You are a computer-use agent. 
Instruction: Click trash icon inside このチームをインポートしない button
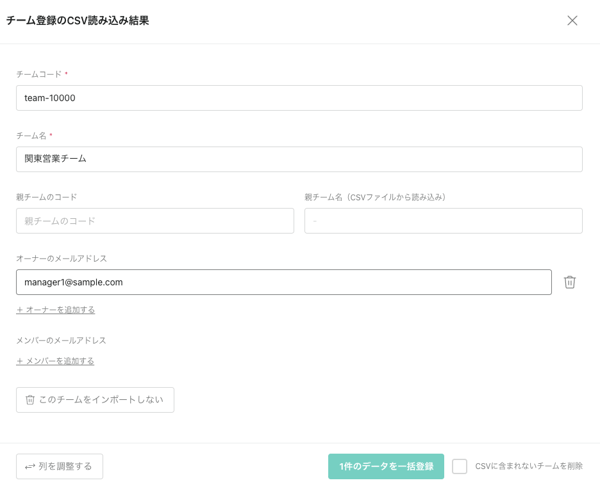pyautogui.click(x=30, y=400)
